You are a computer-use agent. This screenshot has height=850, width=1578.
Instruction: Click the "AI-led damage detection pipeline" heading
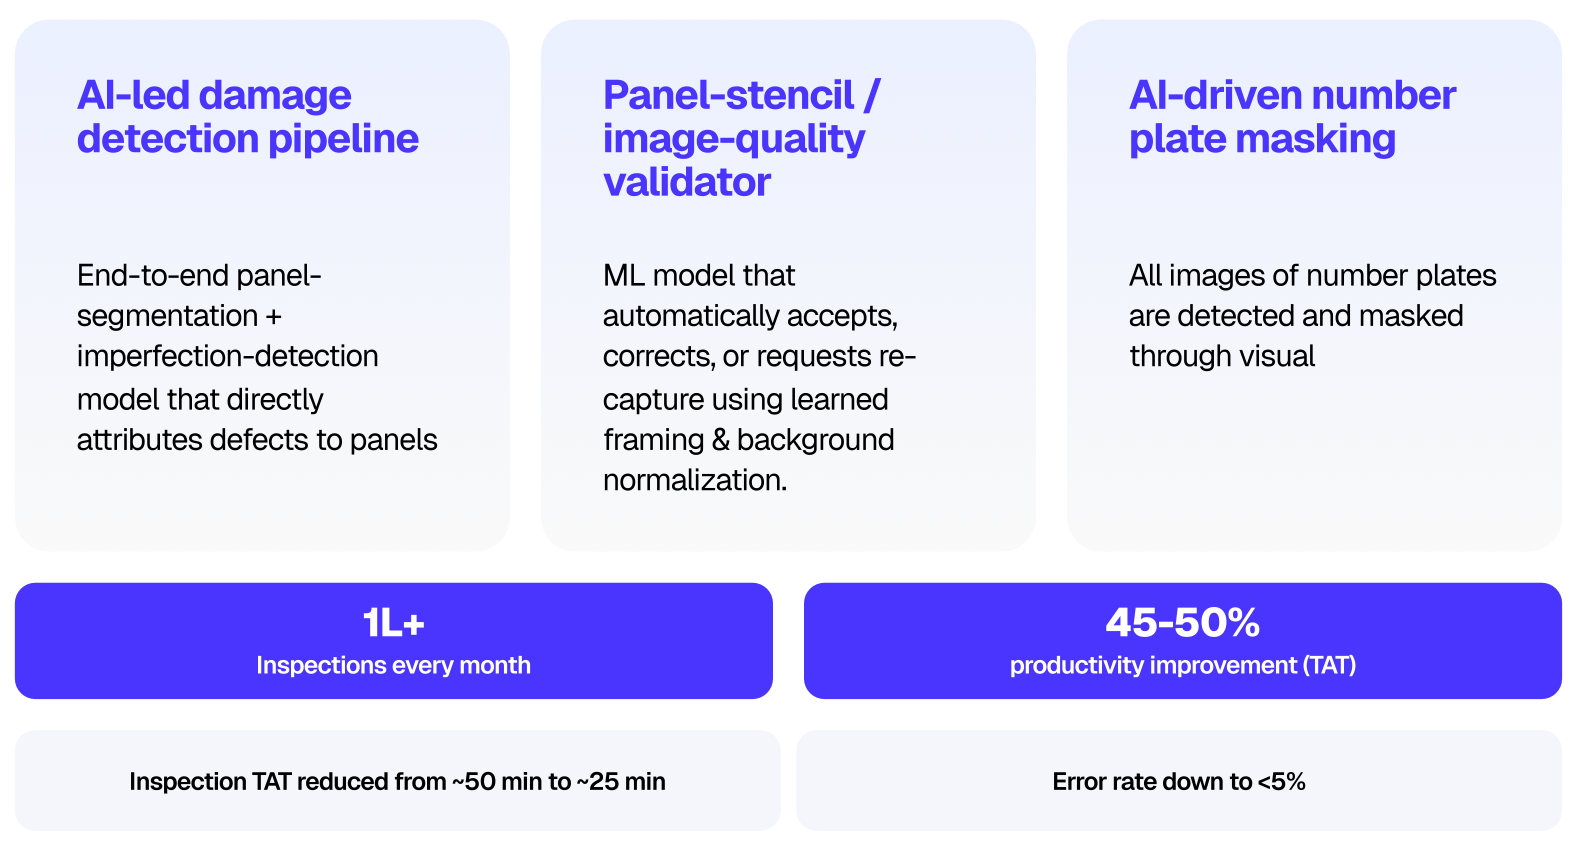pos(247,117)
